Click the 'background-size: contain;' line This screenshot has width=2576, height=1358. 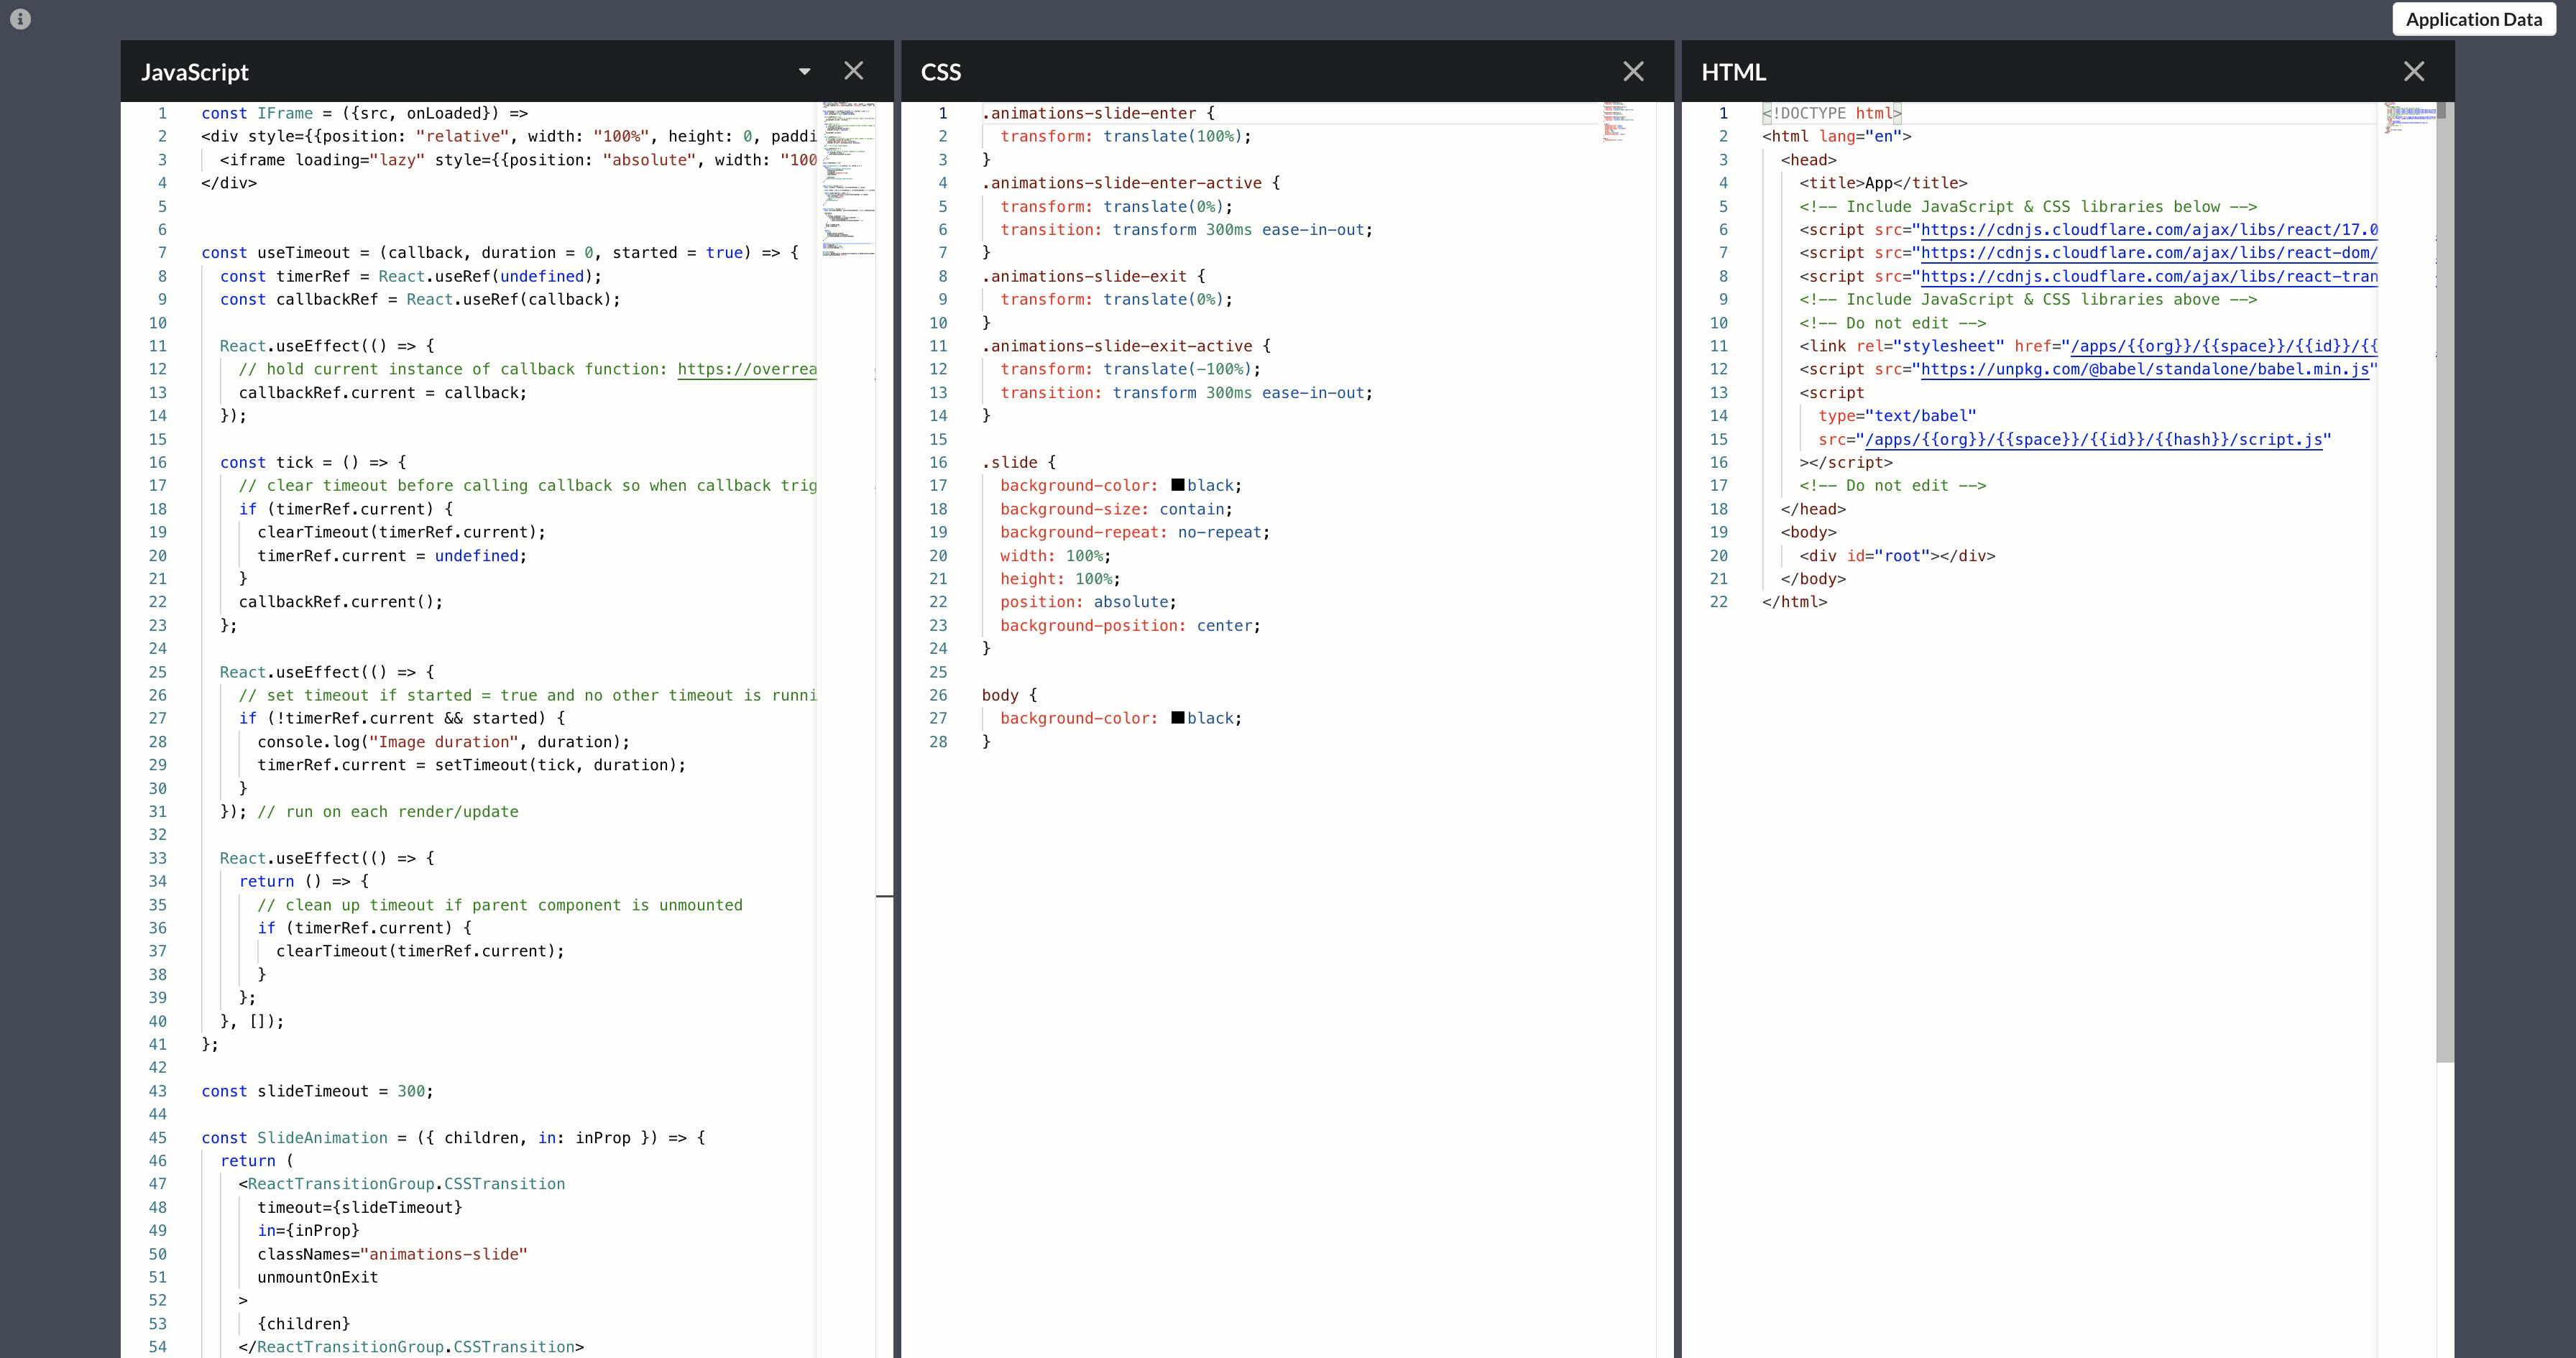[x=1117, y=509]
